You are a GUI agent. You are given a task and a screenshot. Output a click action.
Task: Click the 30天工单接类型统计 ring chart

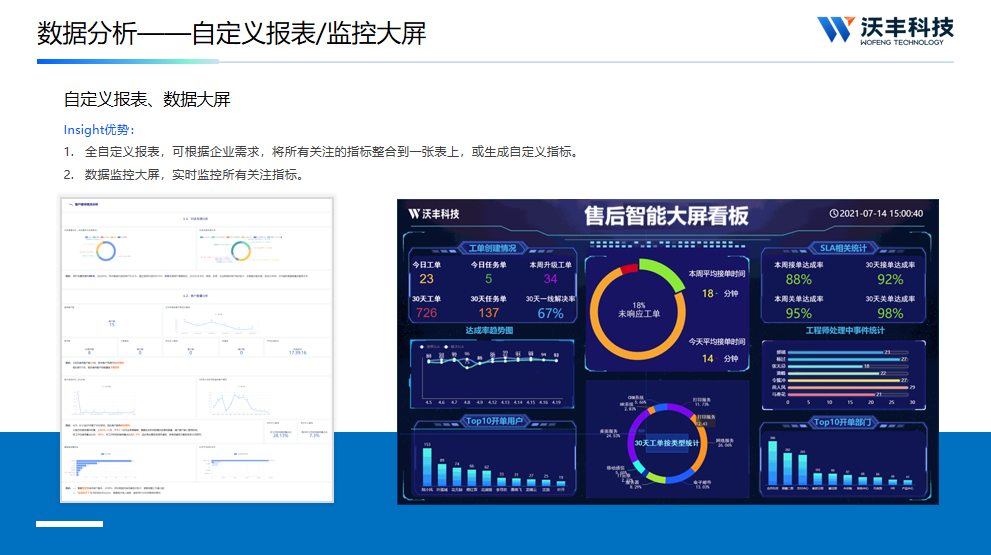666,442
